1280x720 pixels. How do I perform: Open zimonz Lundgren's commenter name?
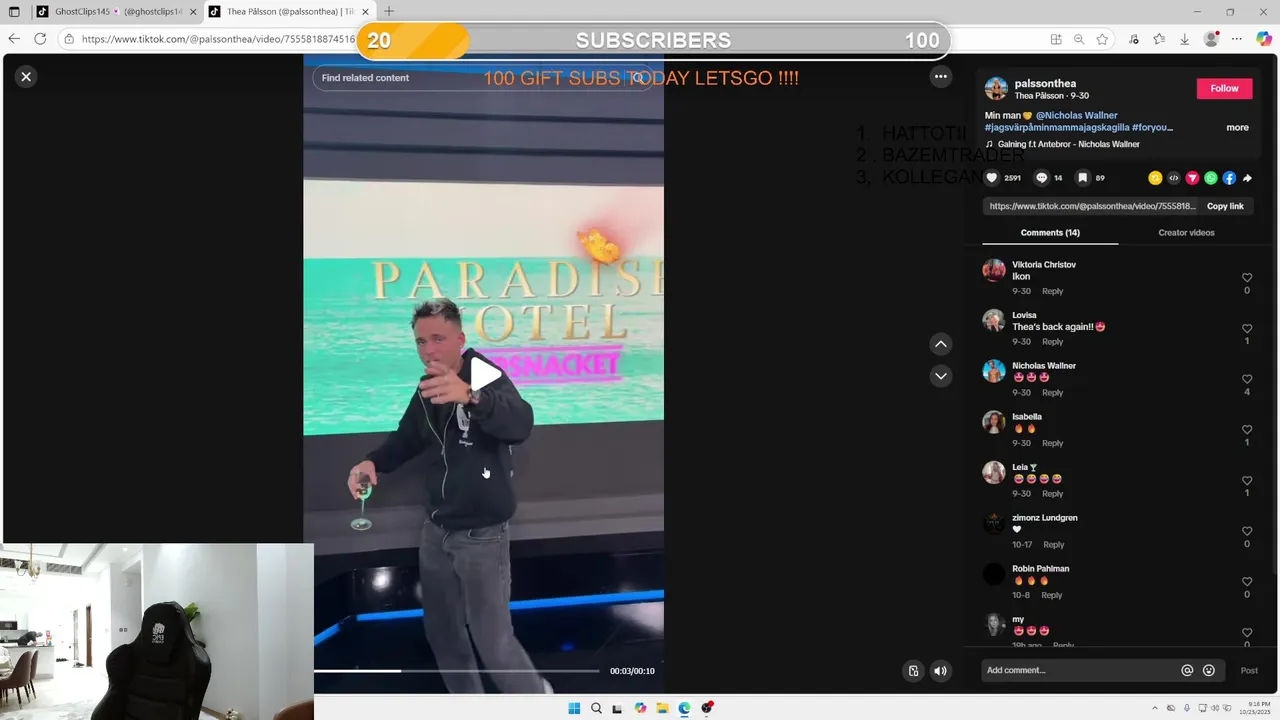click(1044, 518)
